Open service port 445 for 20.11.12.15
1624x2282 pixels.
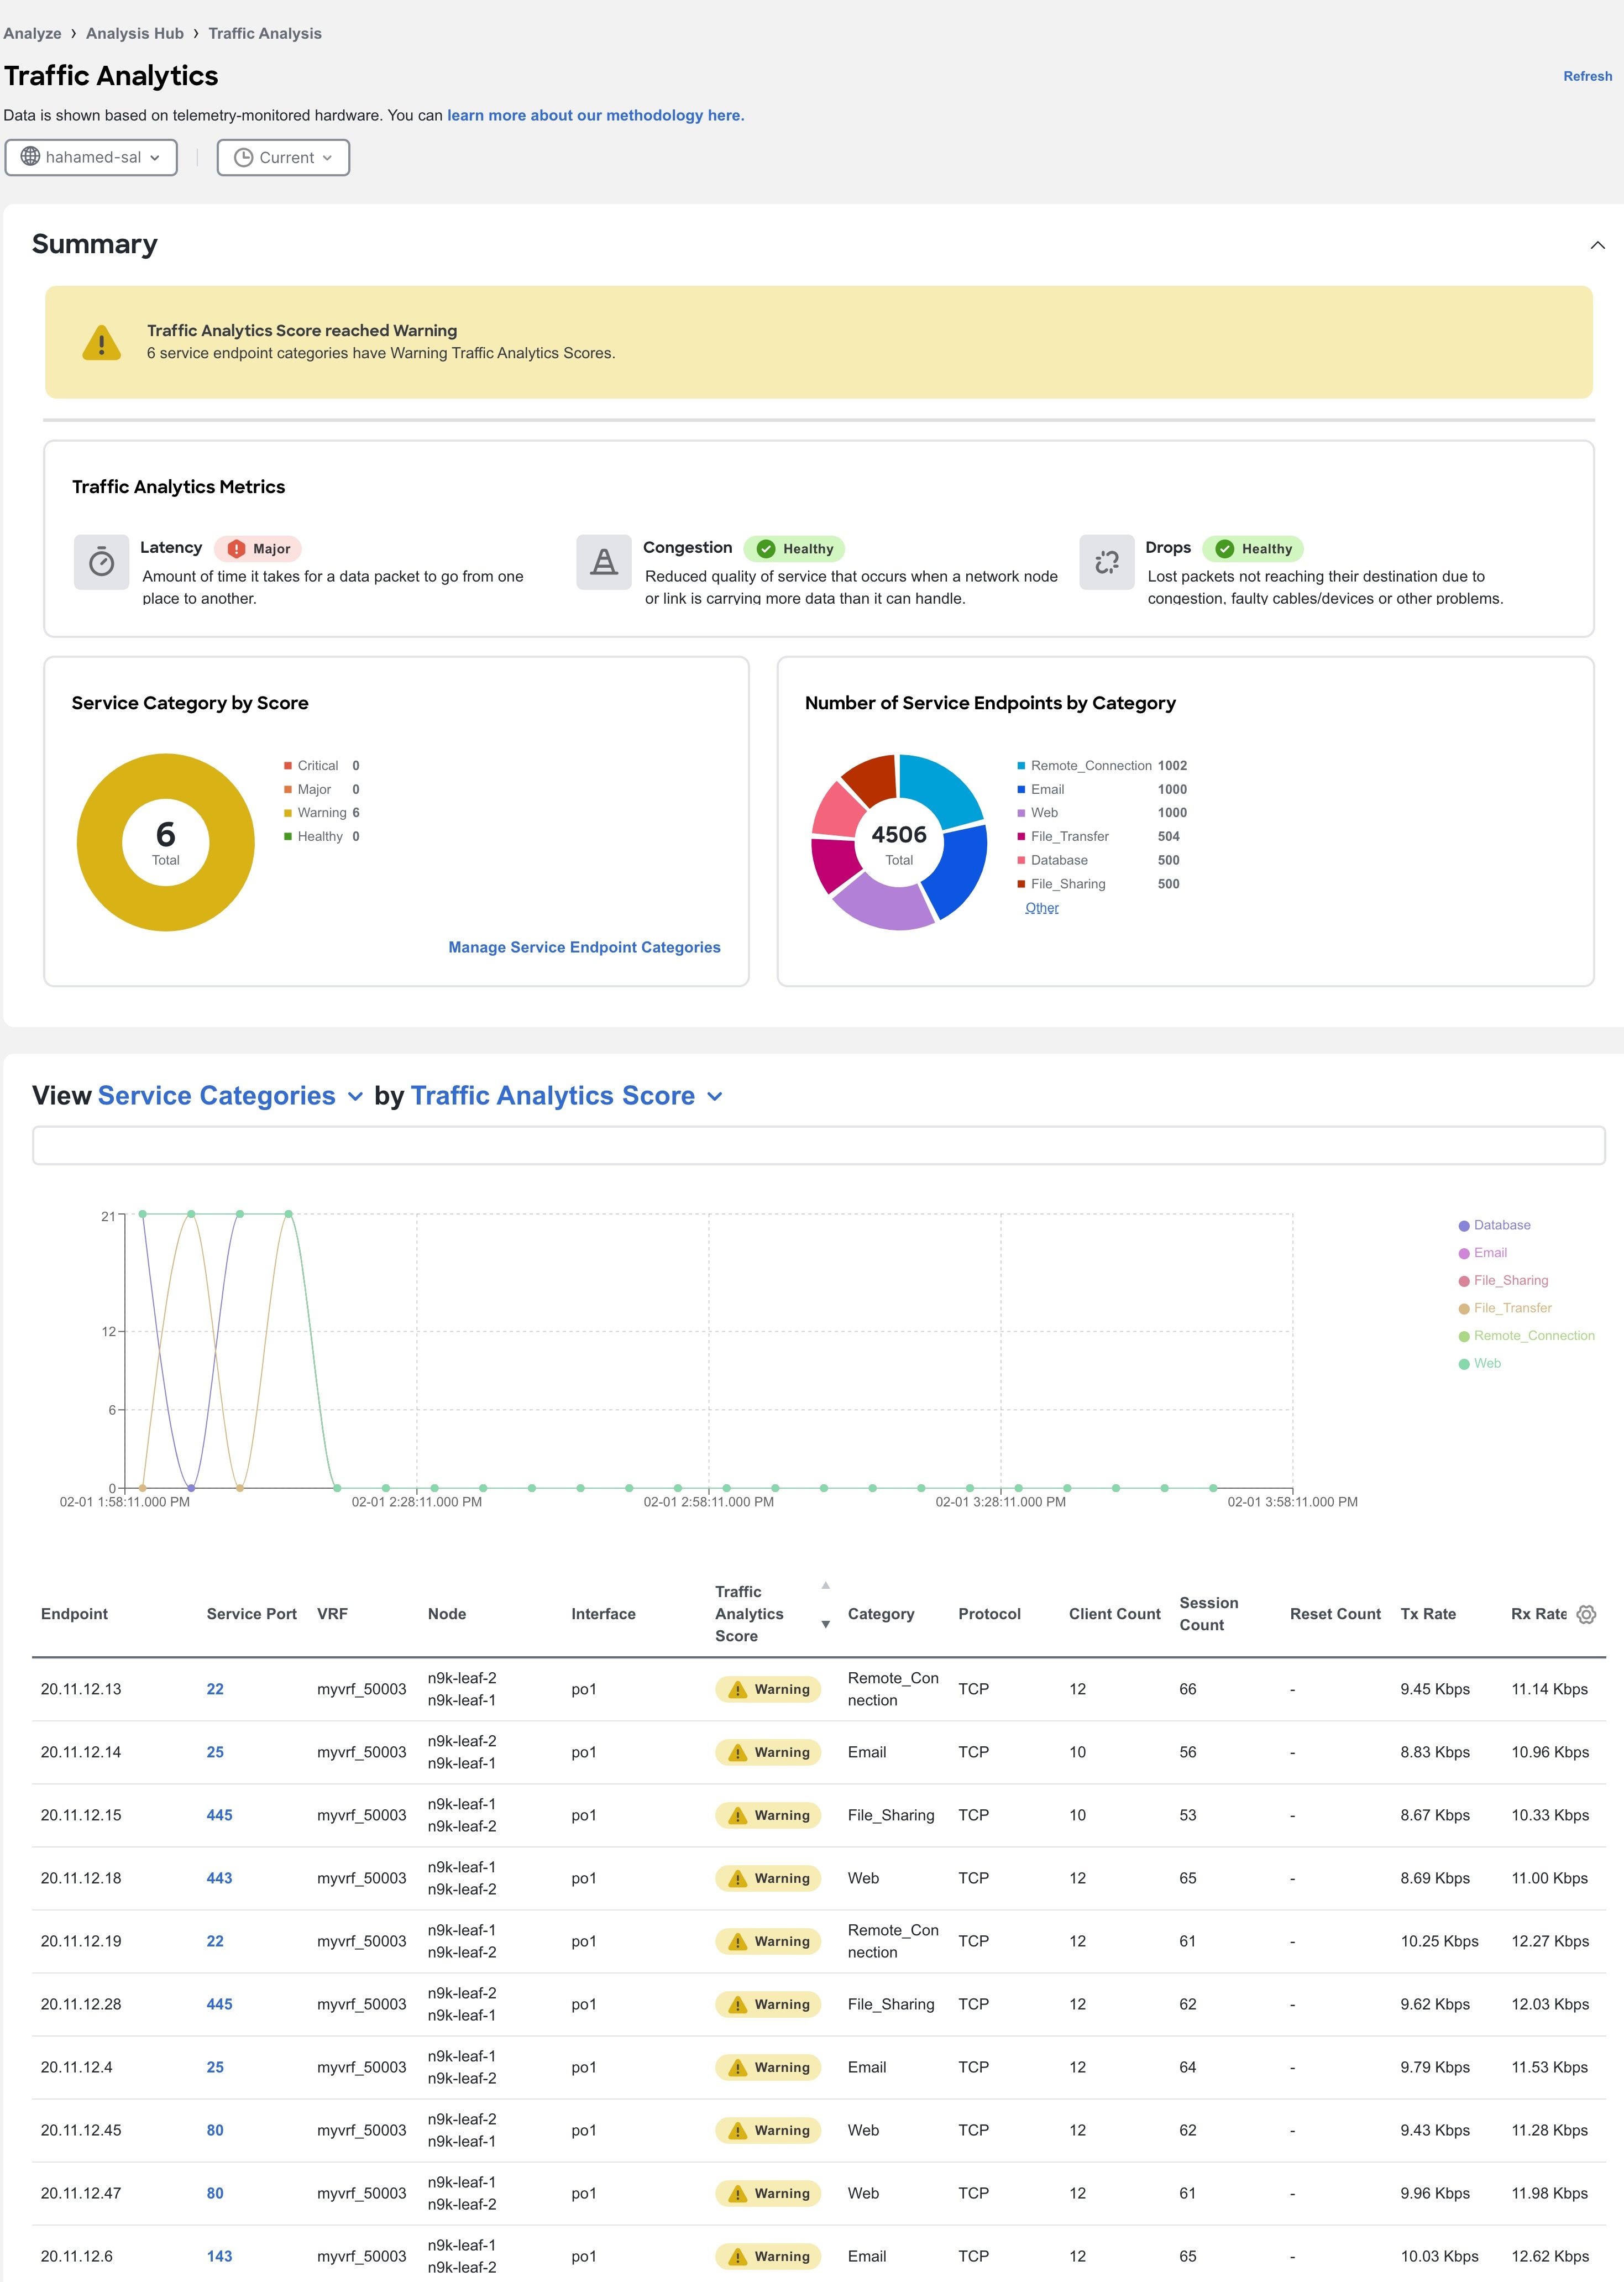tap(219, 1815)
